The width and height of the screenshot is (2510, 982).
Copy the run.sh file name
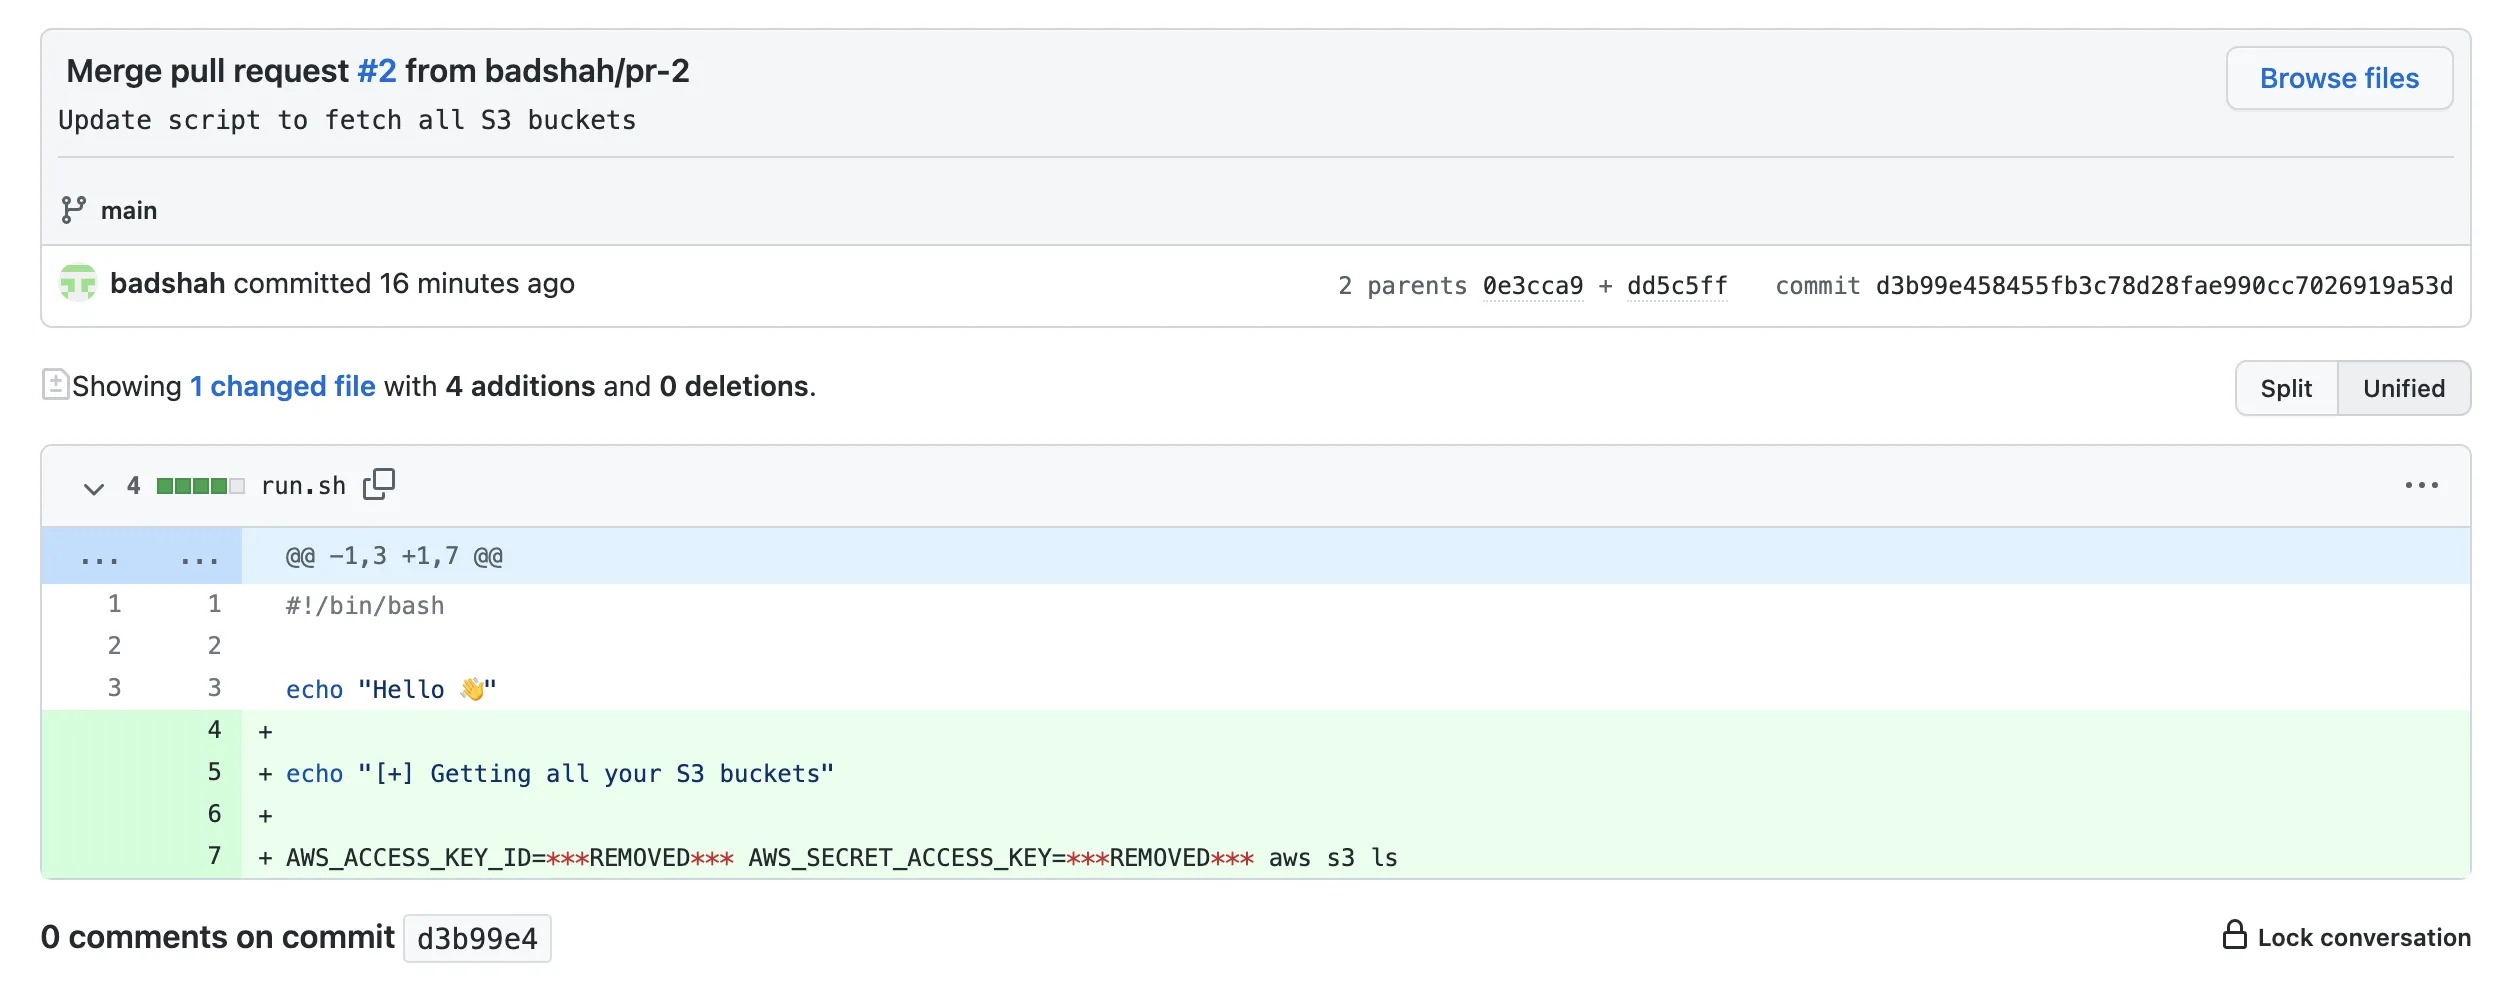click(x=380, y=484)
